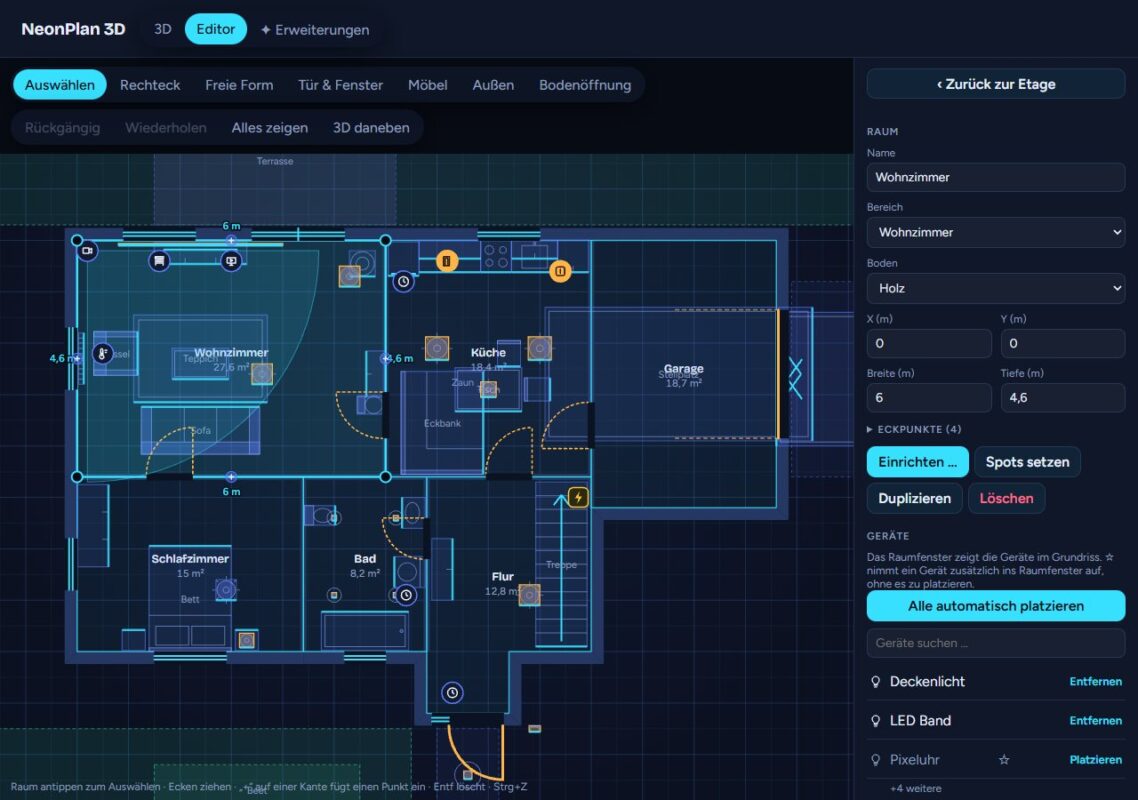
Task: Click the Breite (m) input field
Action: [929, 398]
